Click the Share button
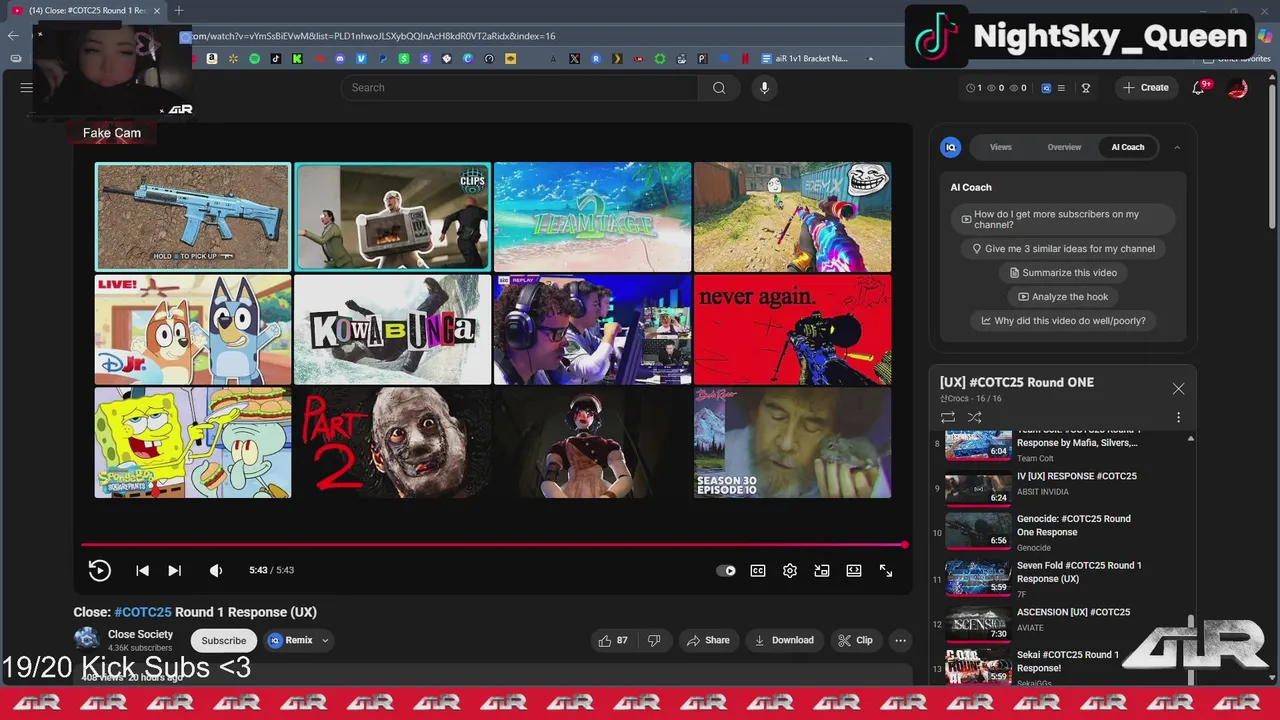This screenshot has height=720, width=1280. [x=707, y=640]
